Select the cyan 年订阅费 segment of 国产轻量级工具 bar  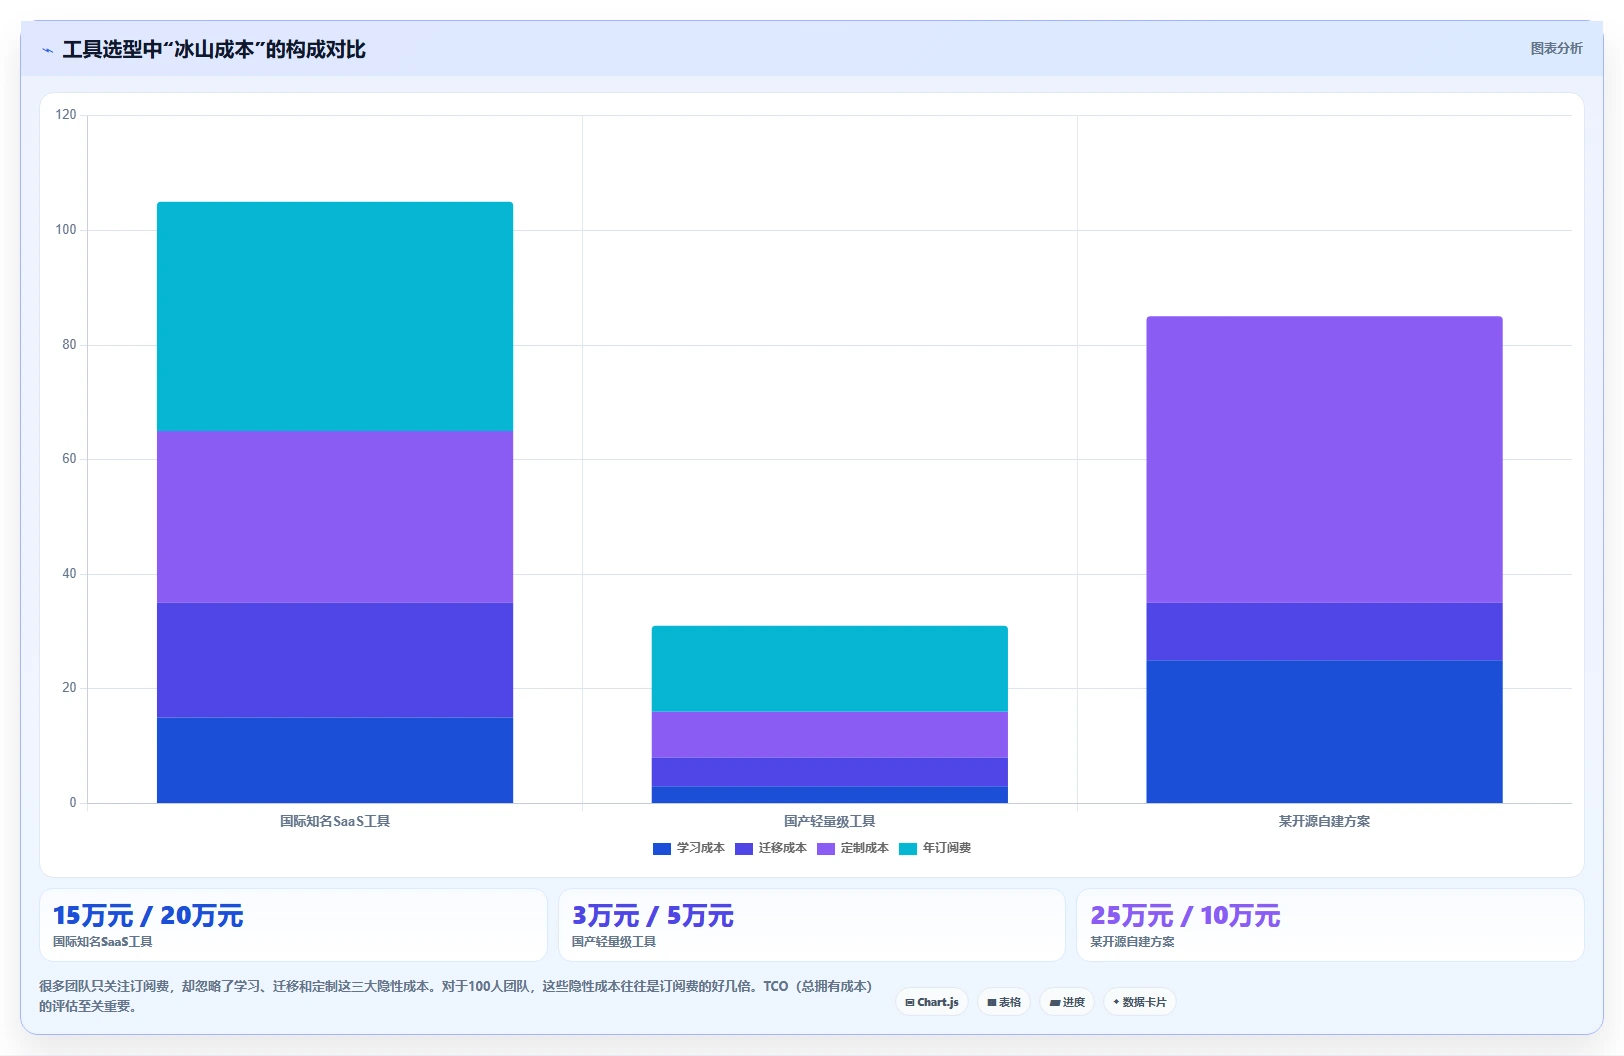click(x=830, y=669)
